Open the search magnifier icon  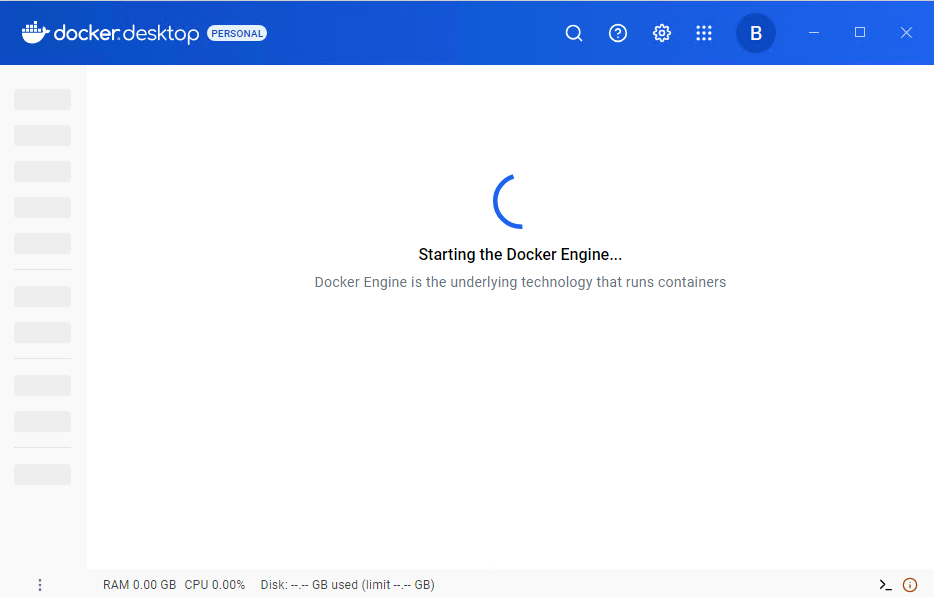click(574, 33)
